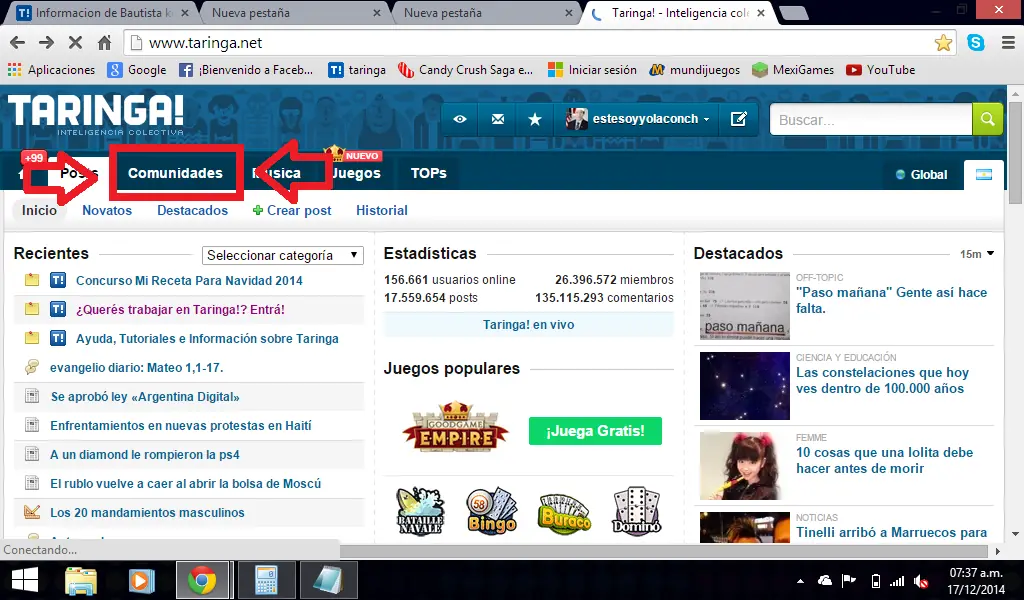Open Skype extension icon
Viewport: 1024px width, 600px height.
point(976,43)
